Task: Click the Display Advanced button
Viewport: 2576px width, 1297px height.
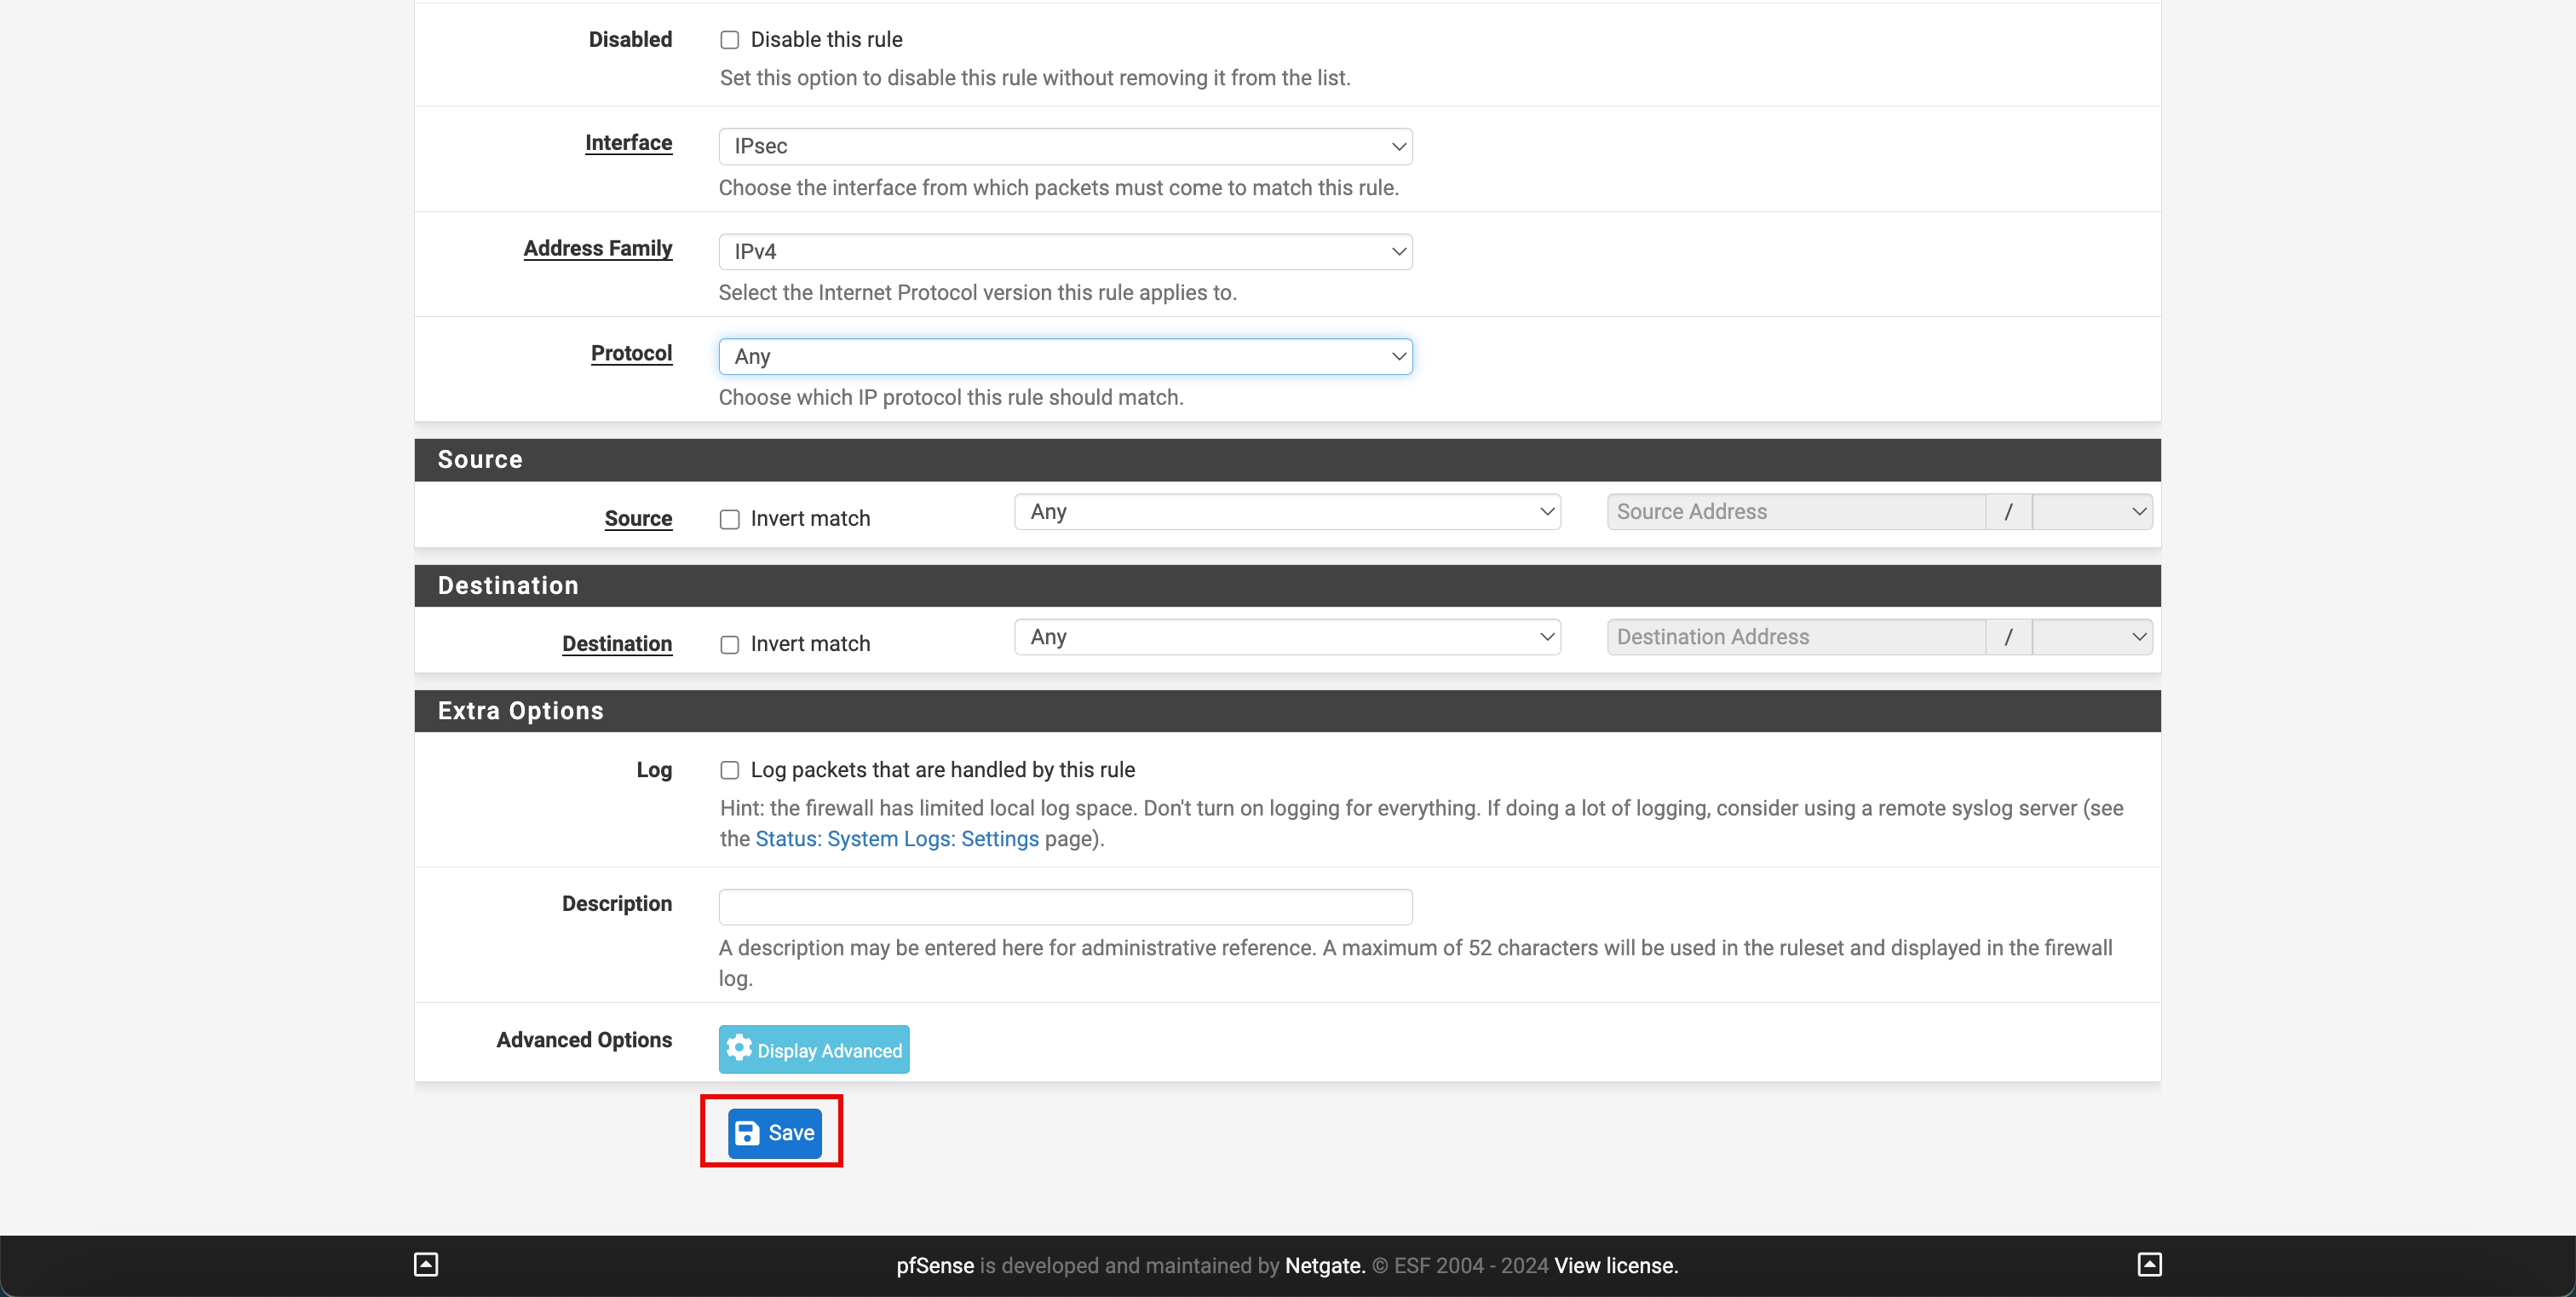Action: 815,1049
